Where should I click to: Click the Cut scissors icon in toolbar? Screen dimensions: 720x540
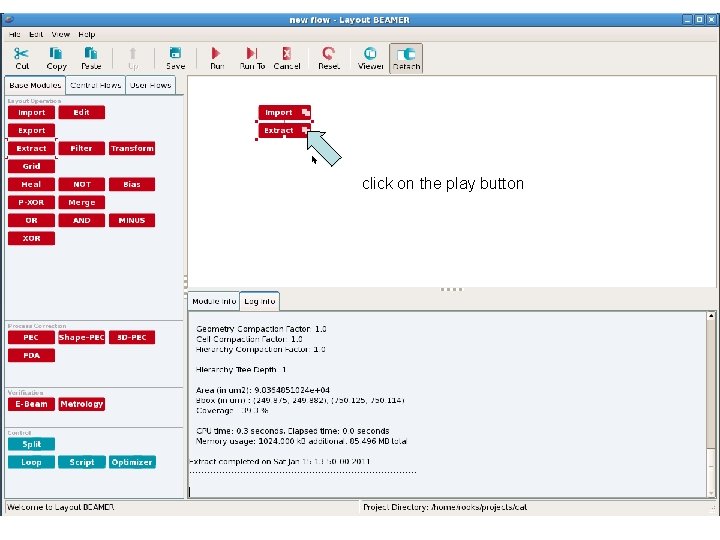(21, 53)
